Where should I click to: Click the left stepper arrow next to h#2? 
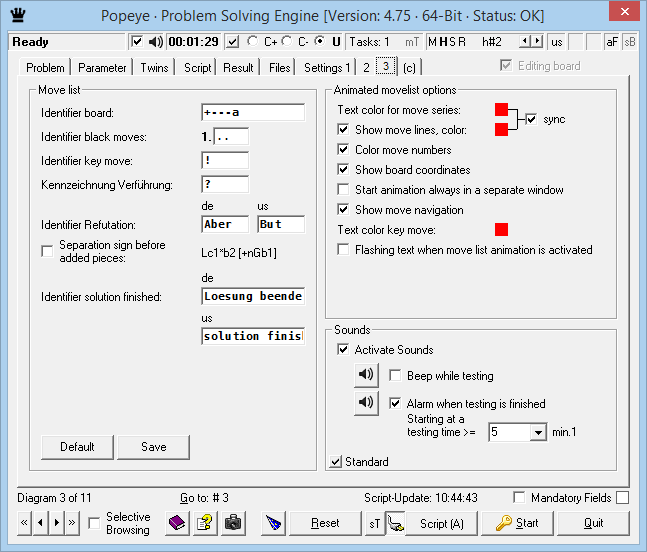coord(524,41)
